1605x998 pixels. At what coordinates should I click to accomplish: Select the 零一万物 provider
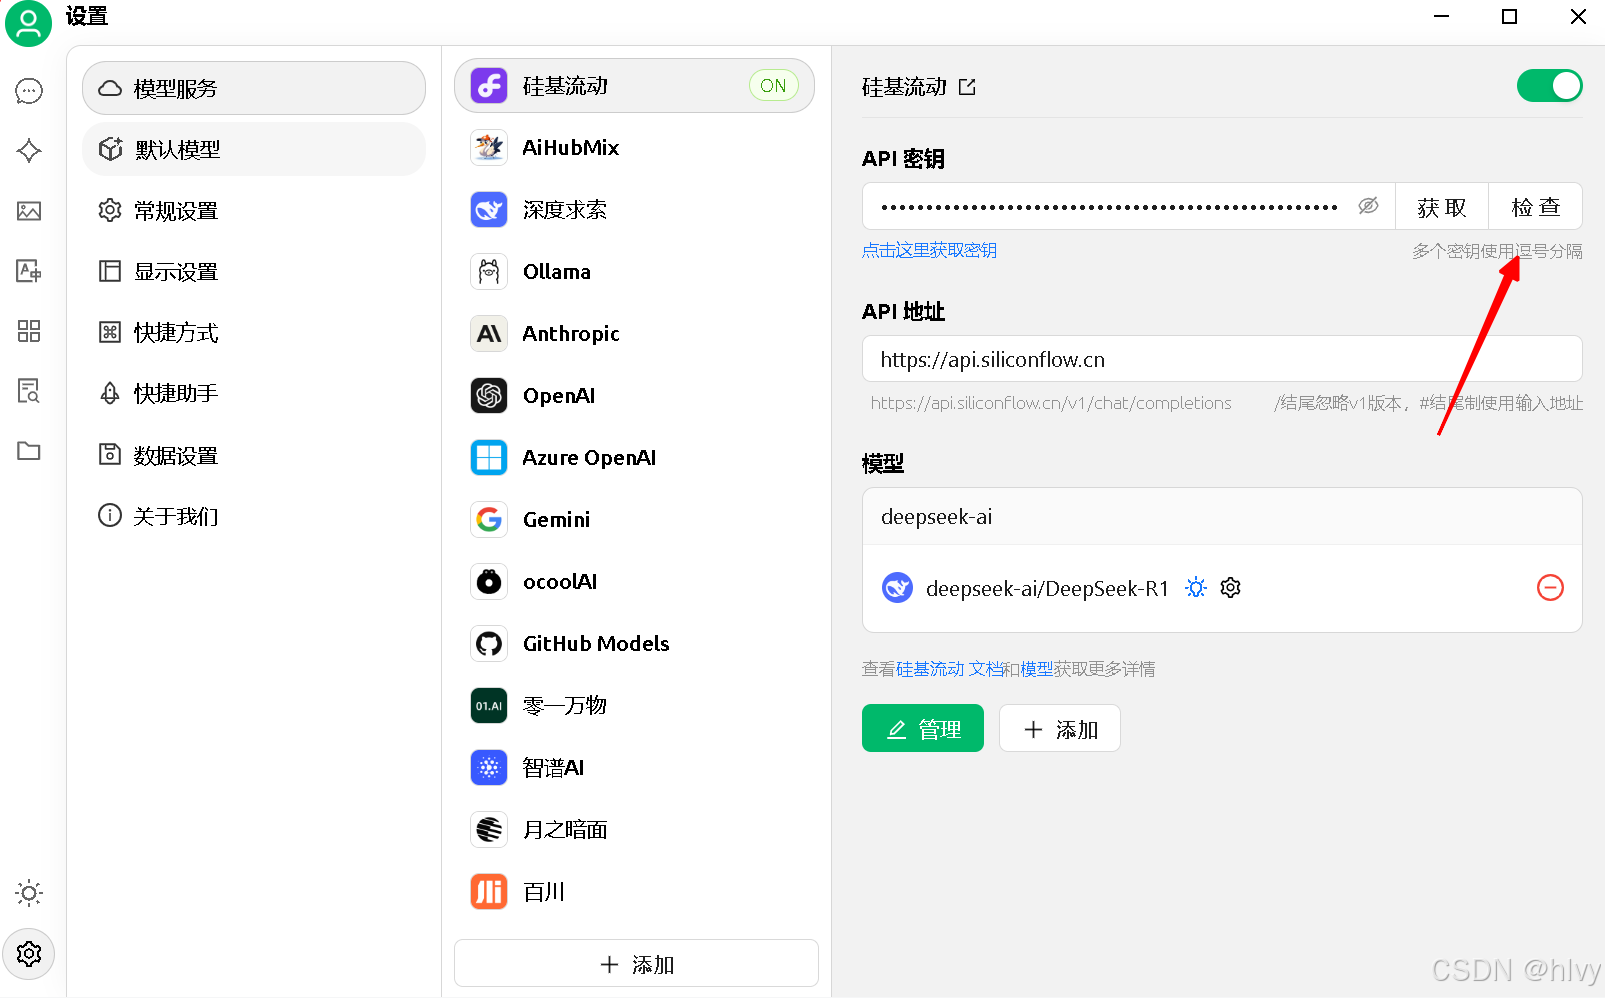click(x=634, y=706)
